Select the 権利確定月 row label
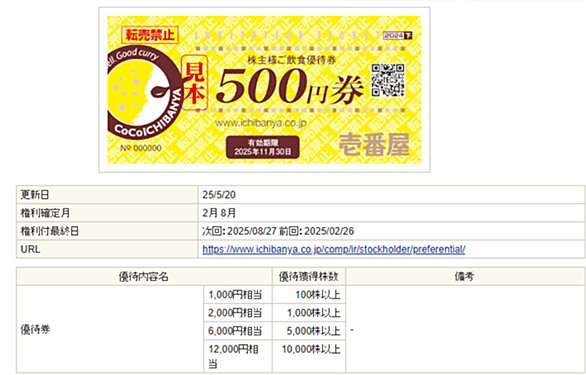The width and height of the screenshot is (586, 375). click(x=107, y=213)
